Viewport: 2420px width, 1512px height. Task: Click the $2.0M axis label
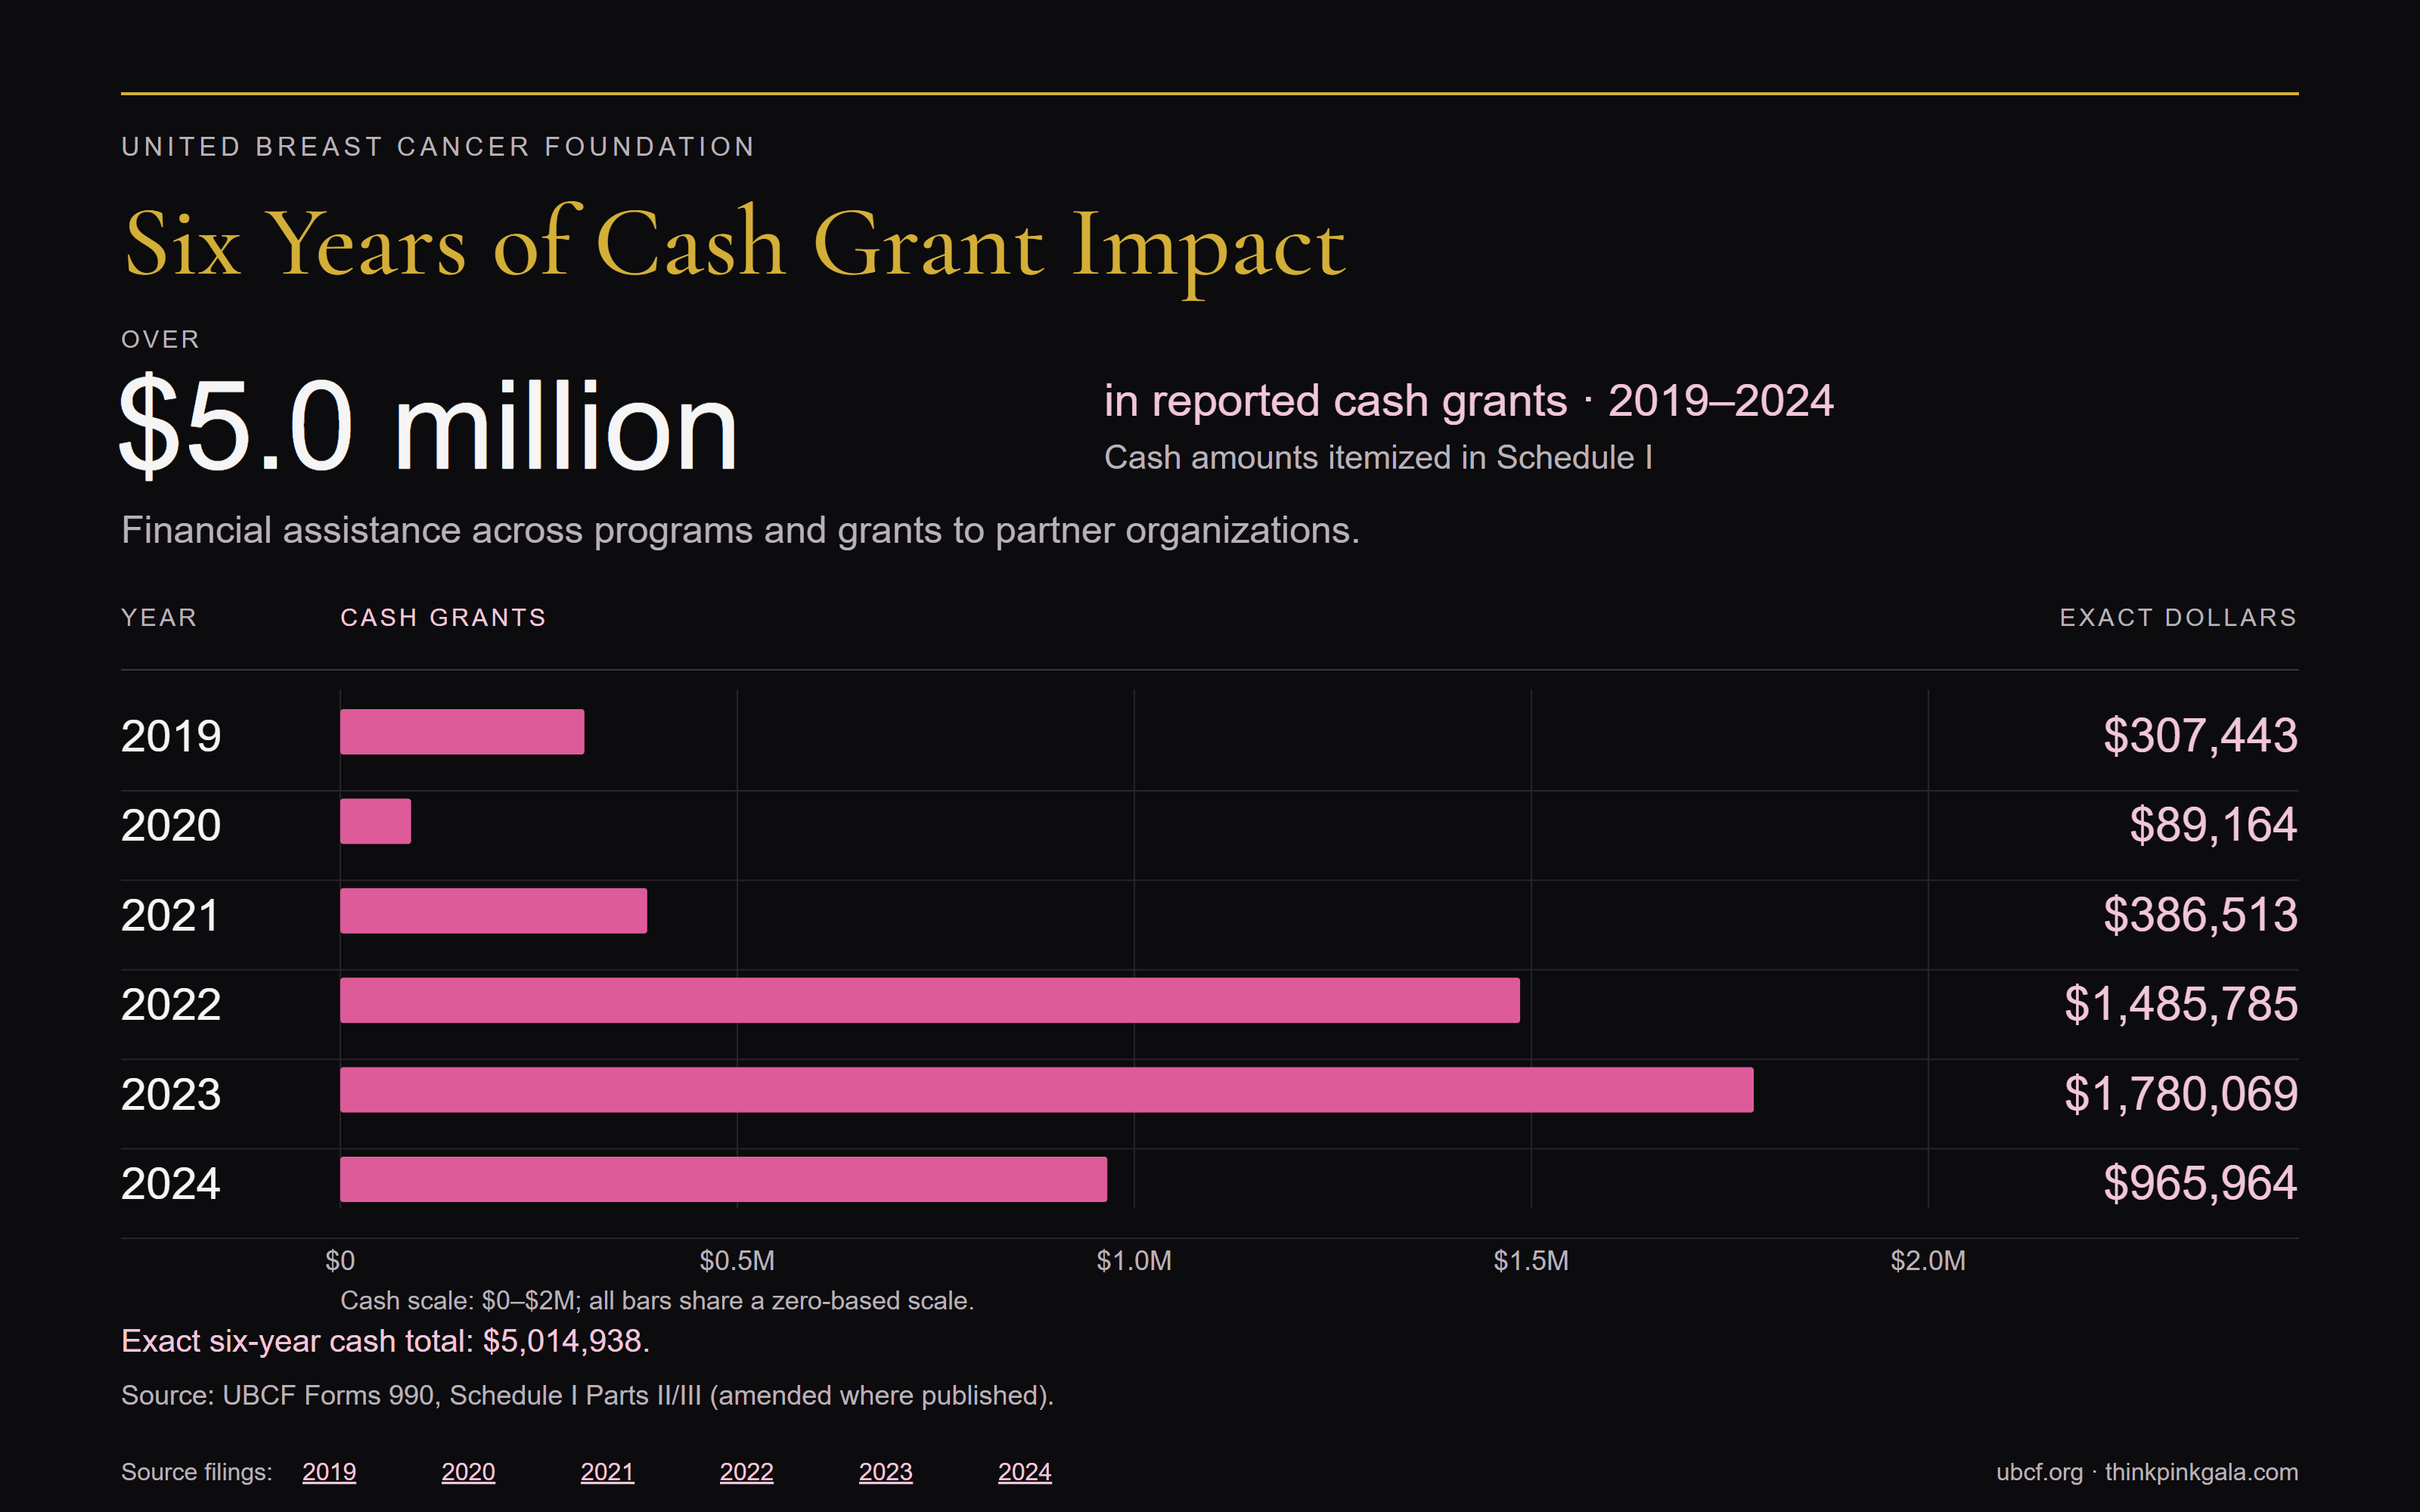click(x=1928, y=1260)
